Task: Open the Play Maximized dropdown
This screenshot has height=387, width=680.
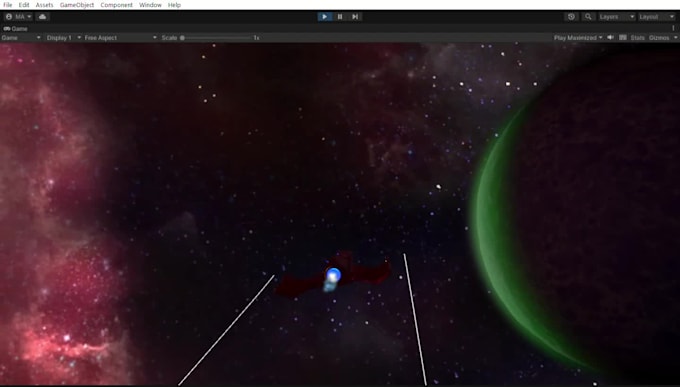Action: point(578,38)
